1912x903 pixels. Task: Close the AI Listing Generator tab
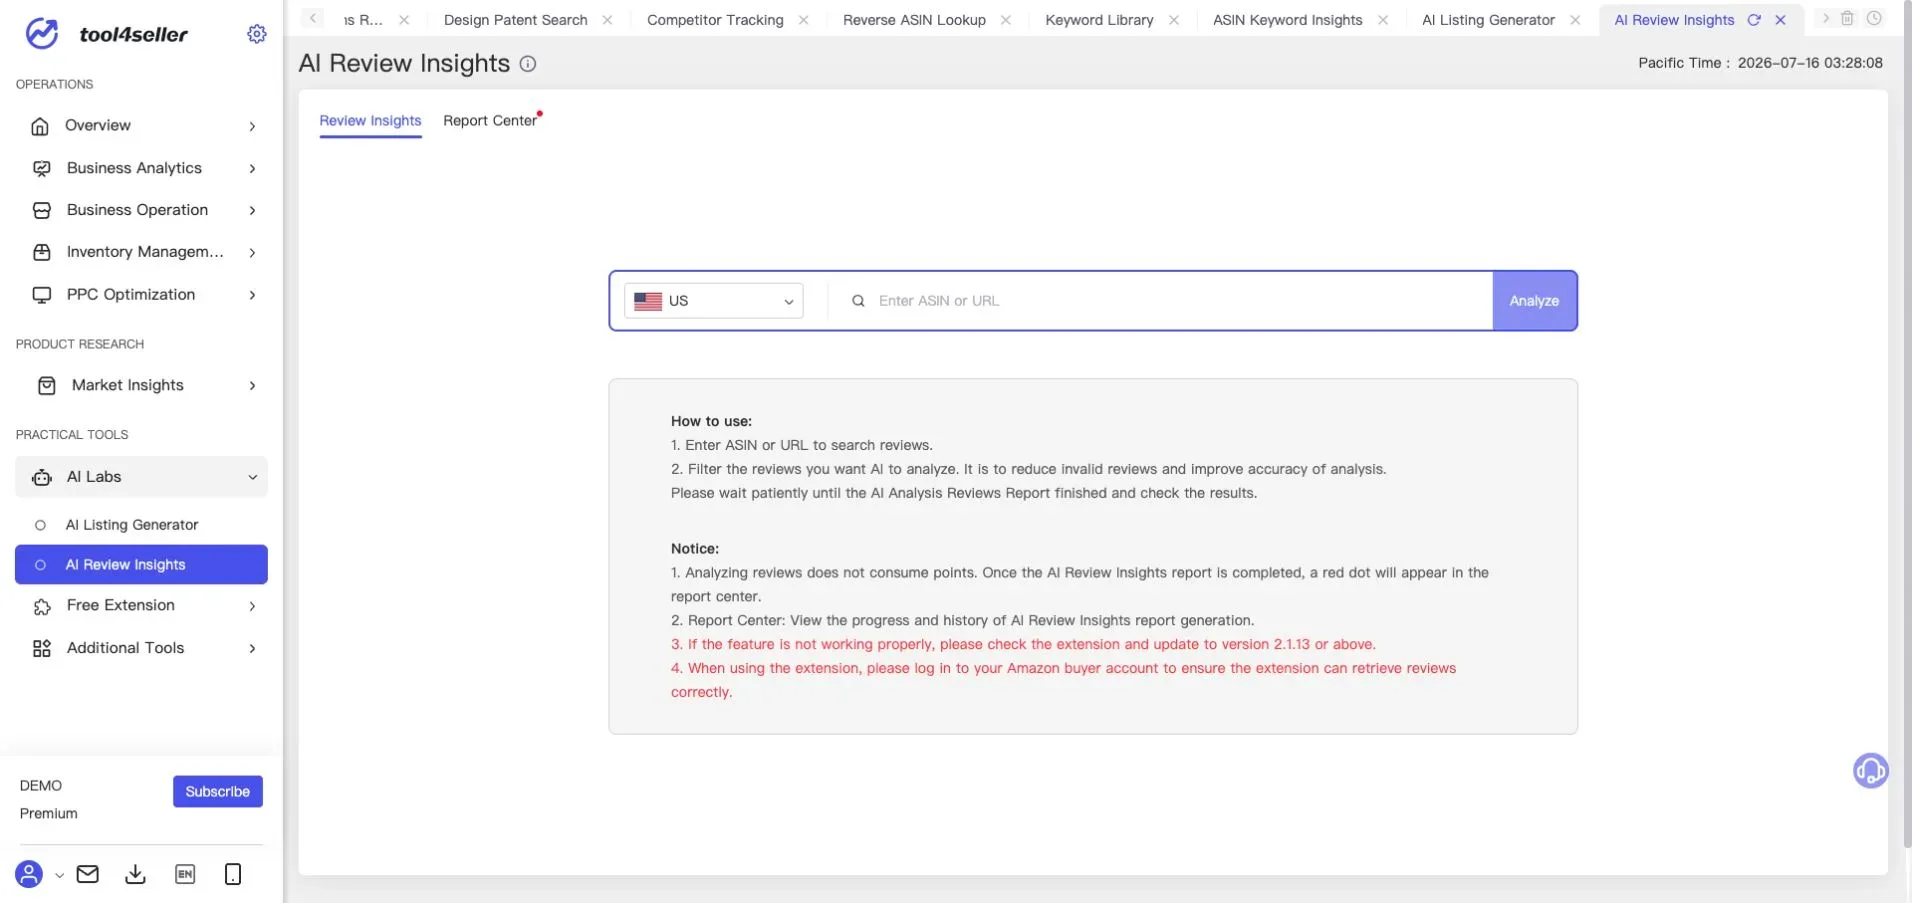tap(1575, 20)
